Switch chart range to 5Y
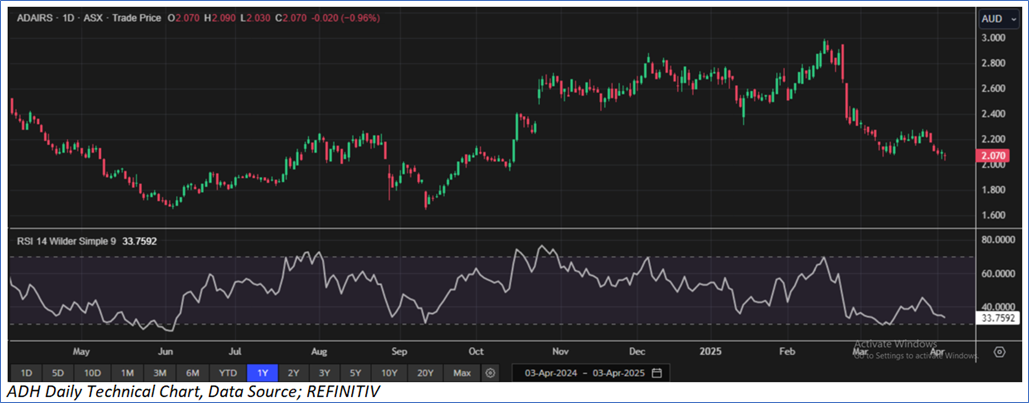Image resolution: width=1029 pixels, height=403 pixels. tap(357, 373)
